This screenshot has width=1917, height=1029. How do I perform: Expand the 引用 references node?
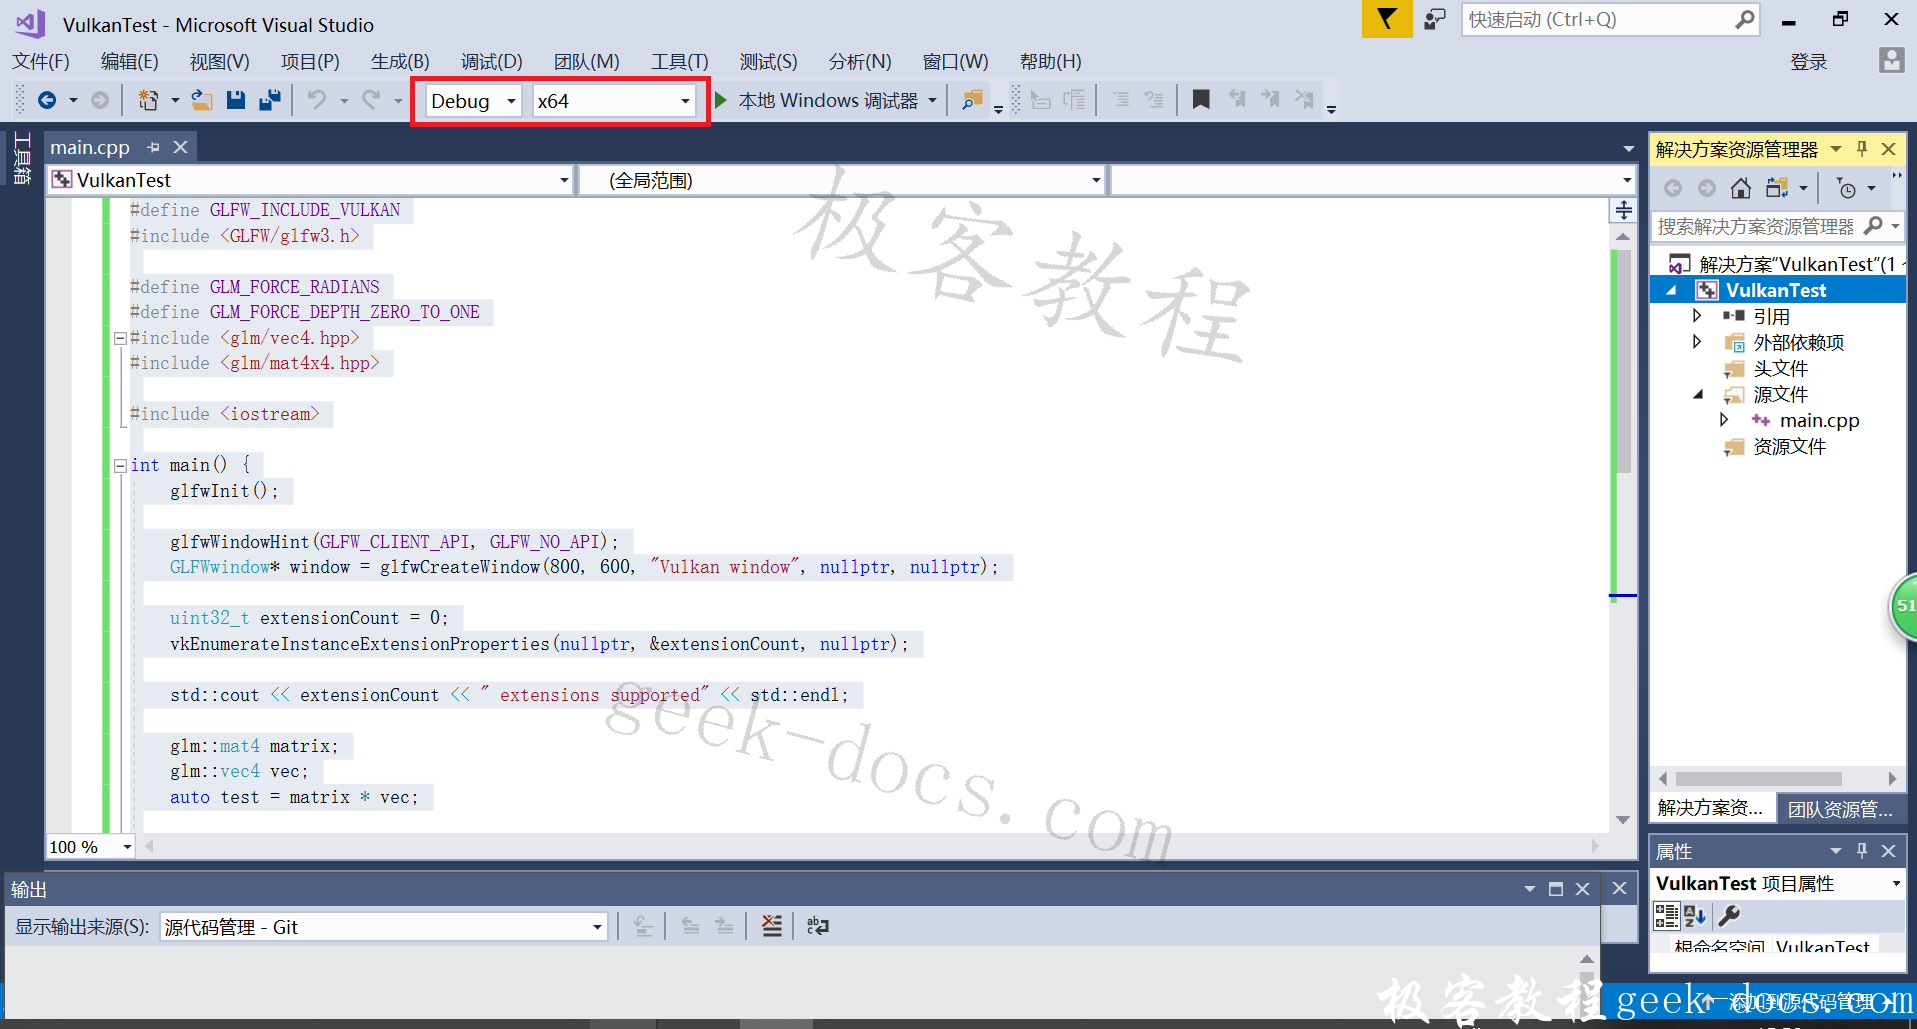pyautogui.click(x=1697, y=316)
